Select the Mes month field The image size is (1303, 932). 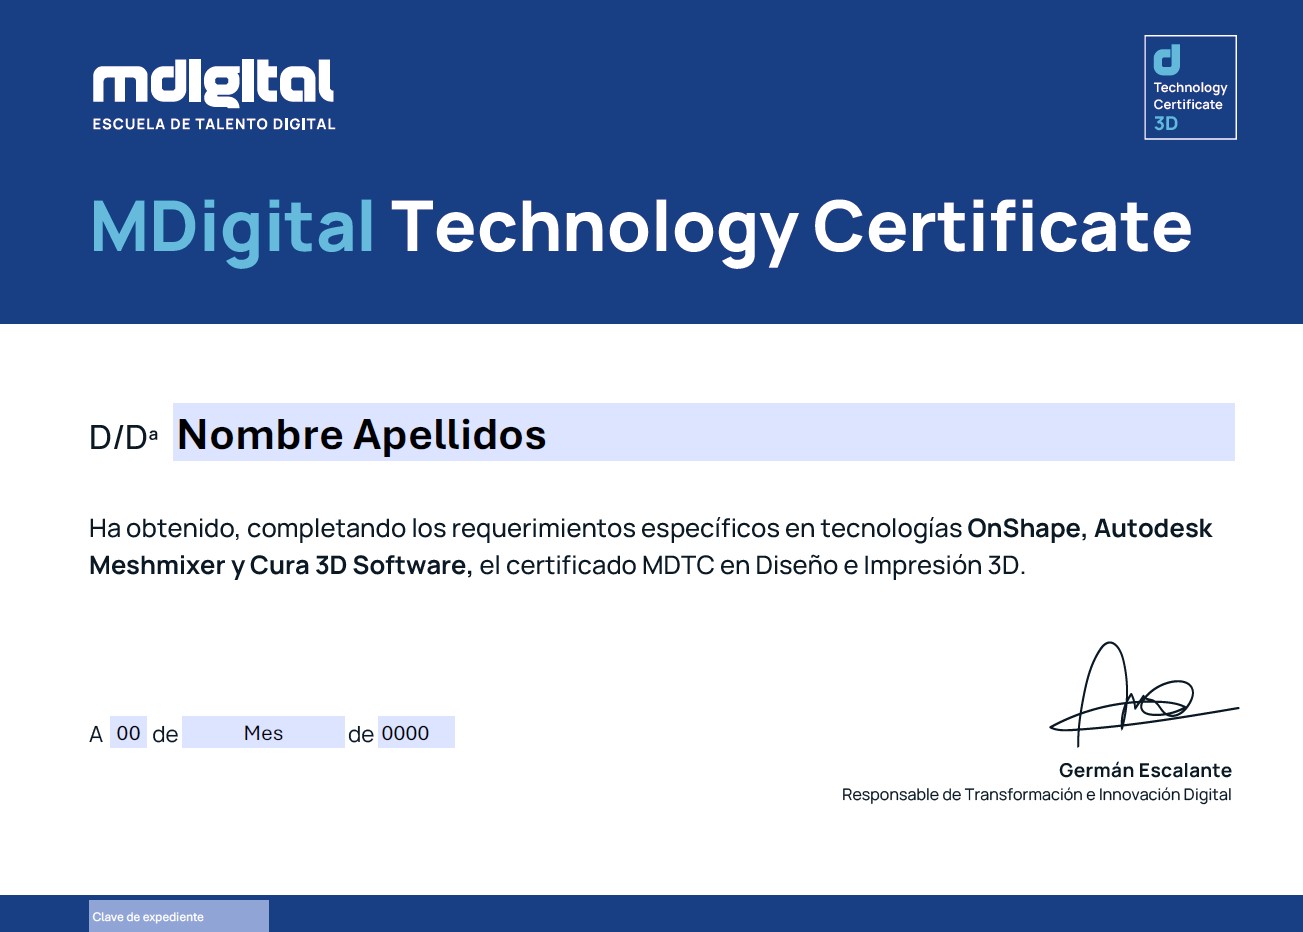pos(263,733)
